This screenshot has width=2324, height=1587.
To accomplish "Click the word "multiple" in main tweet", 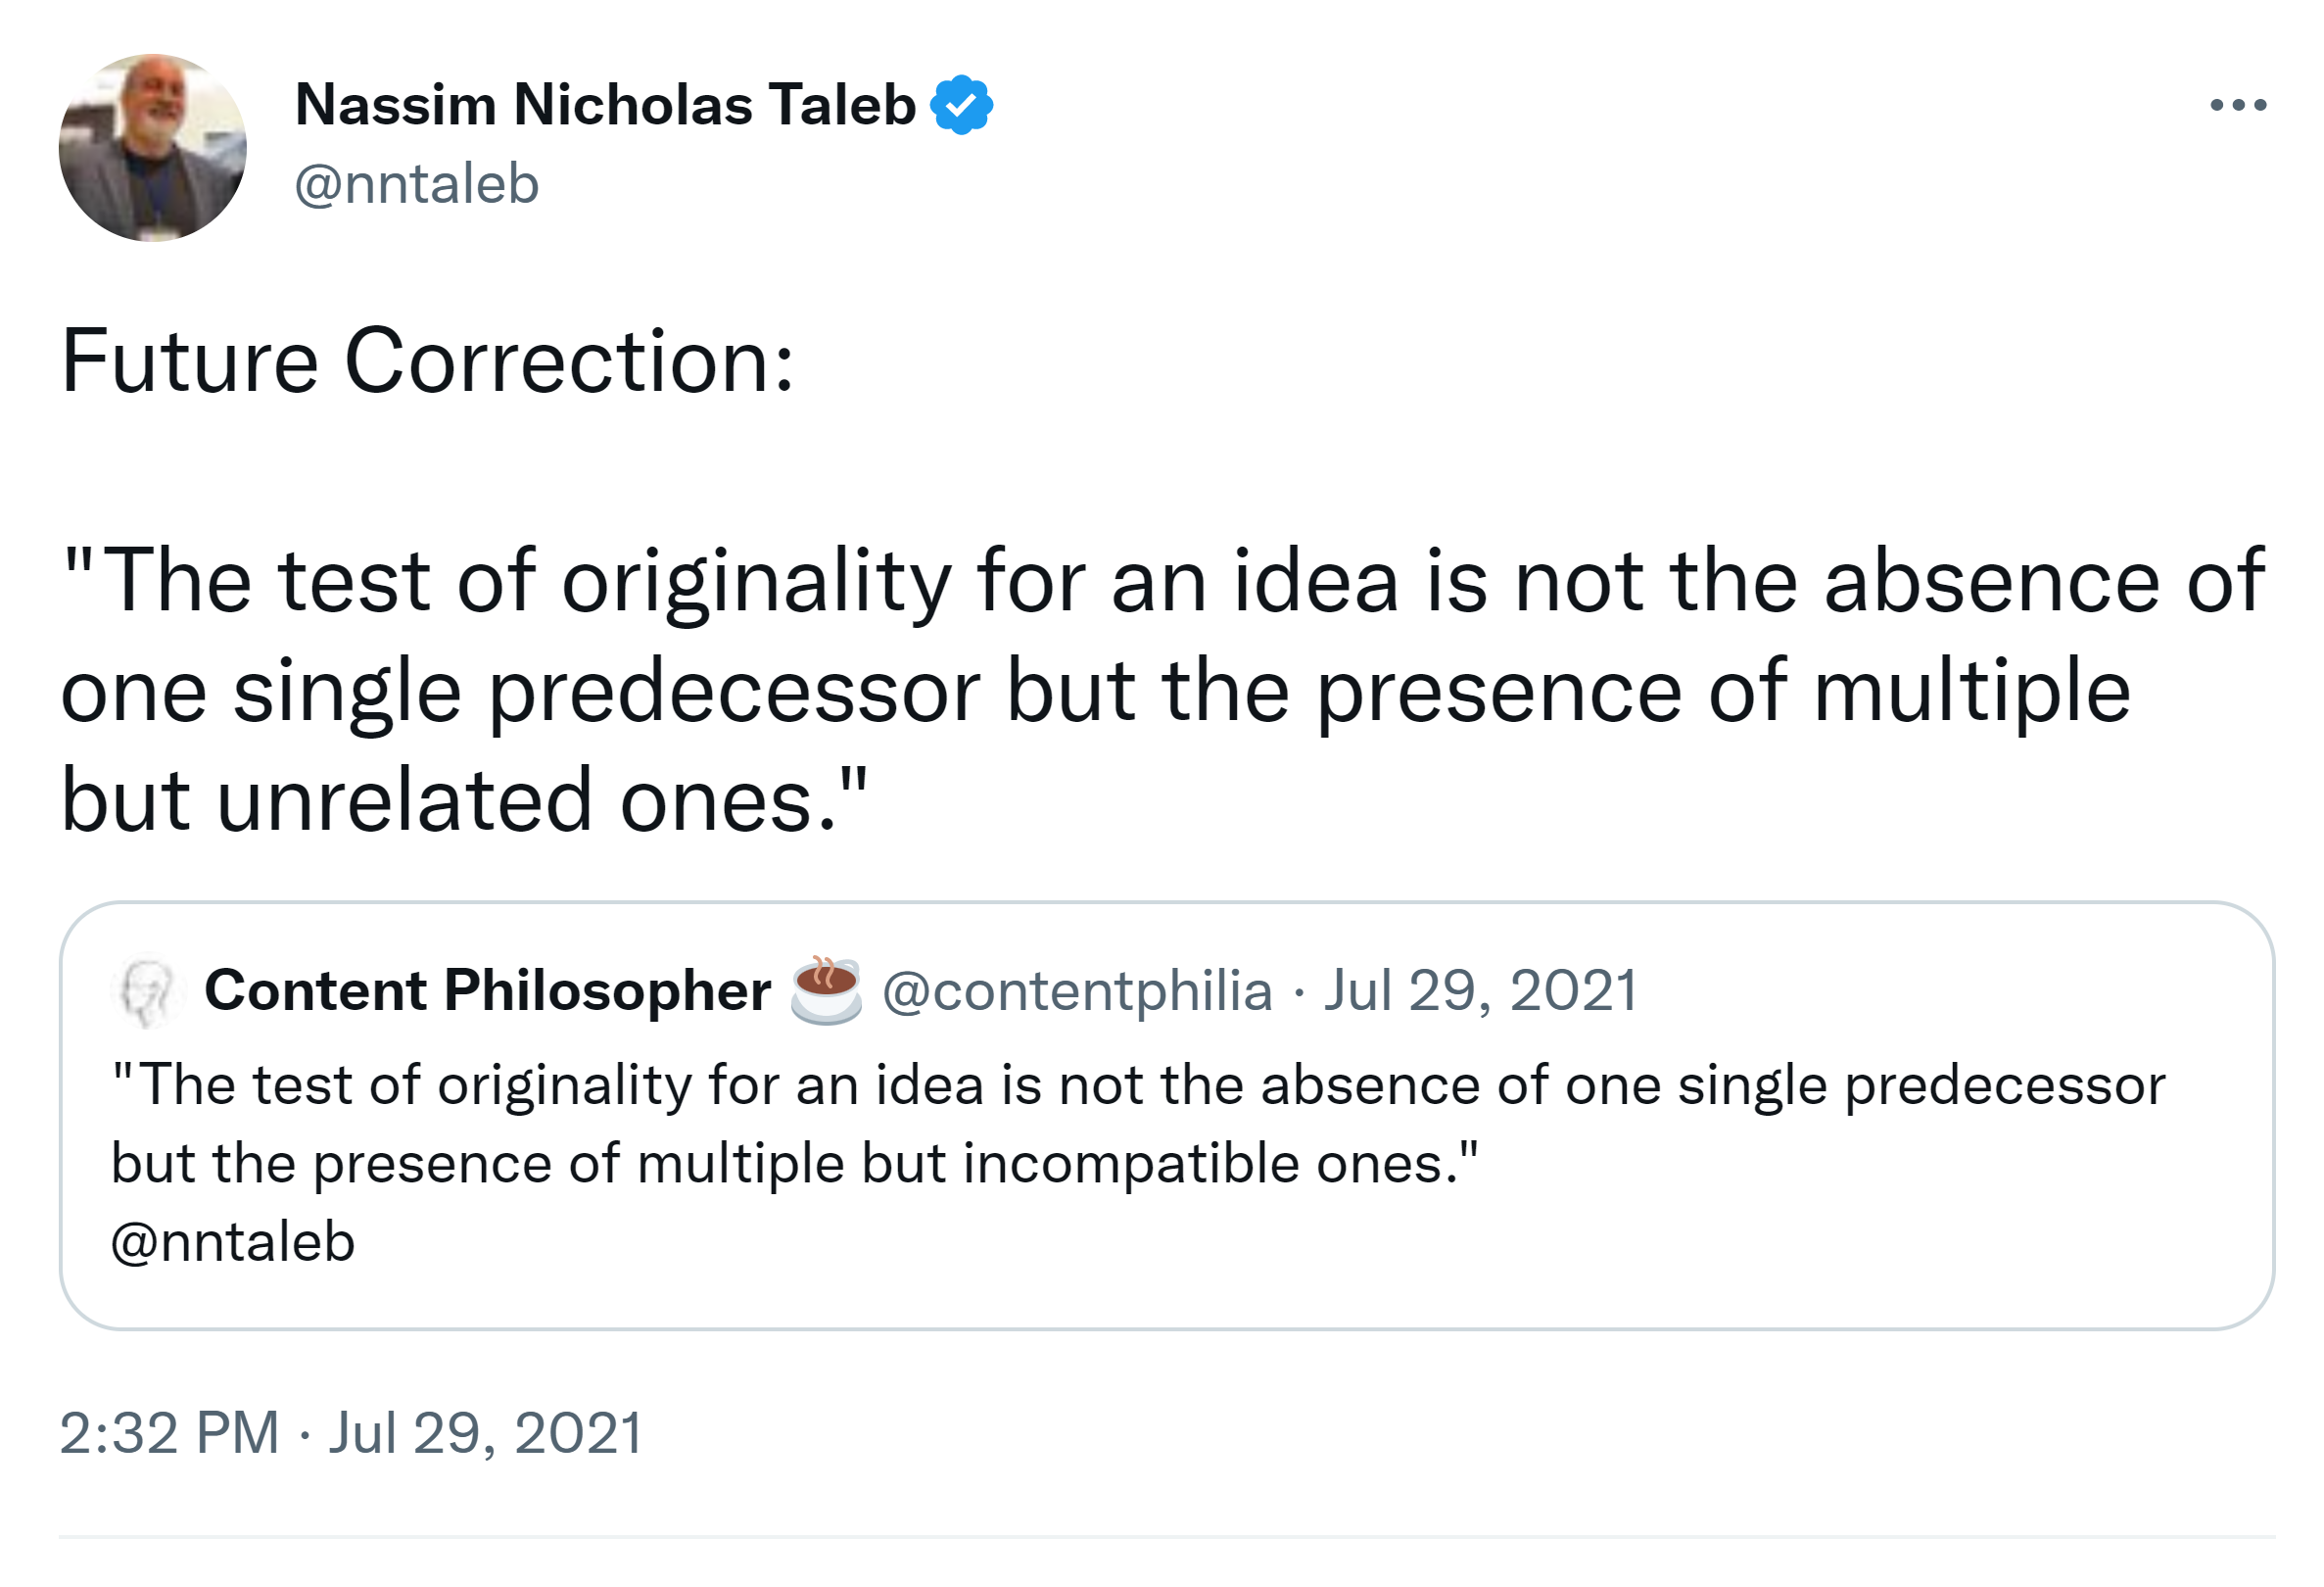I will coord(1971,691).
